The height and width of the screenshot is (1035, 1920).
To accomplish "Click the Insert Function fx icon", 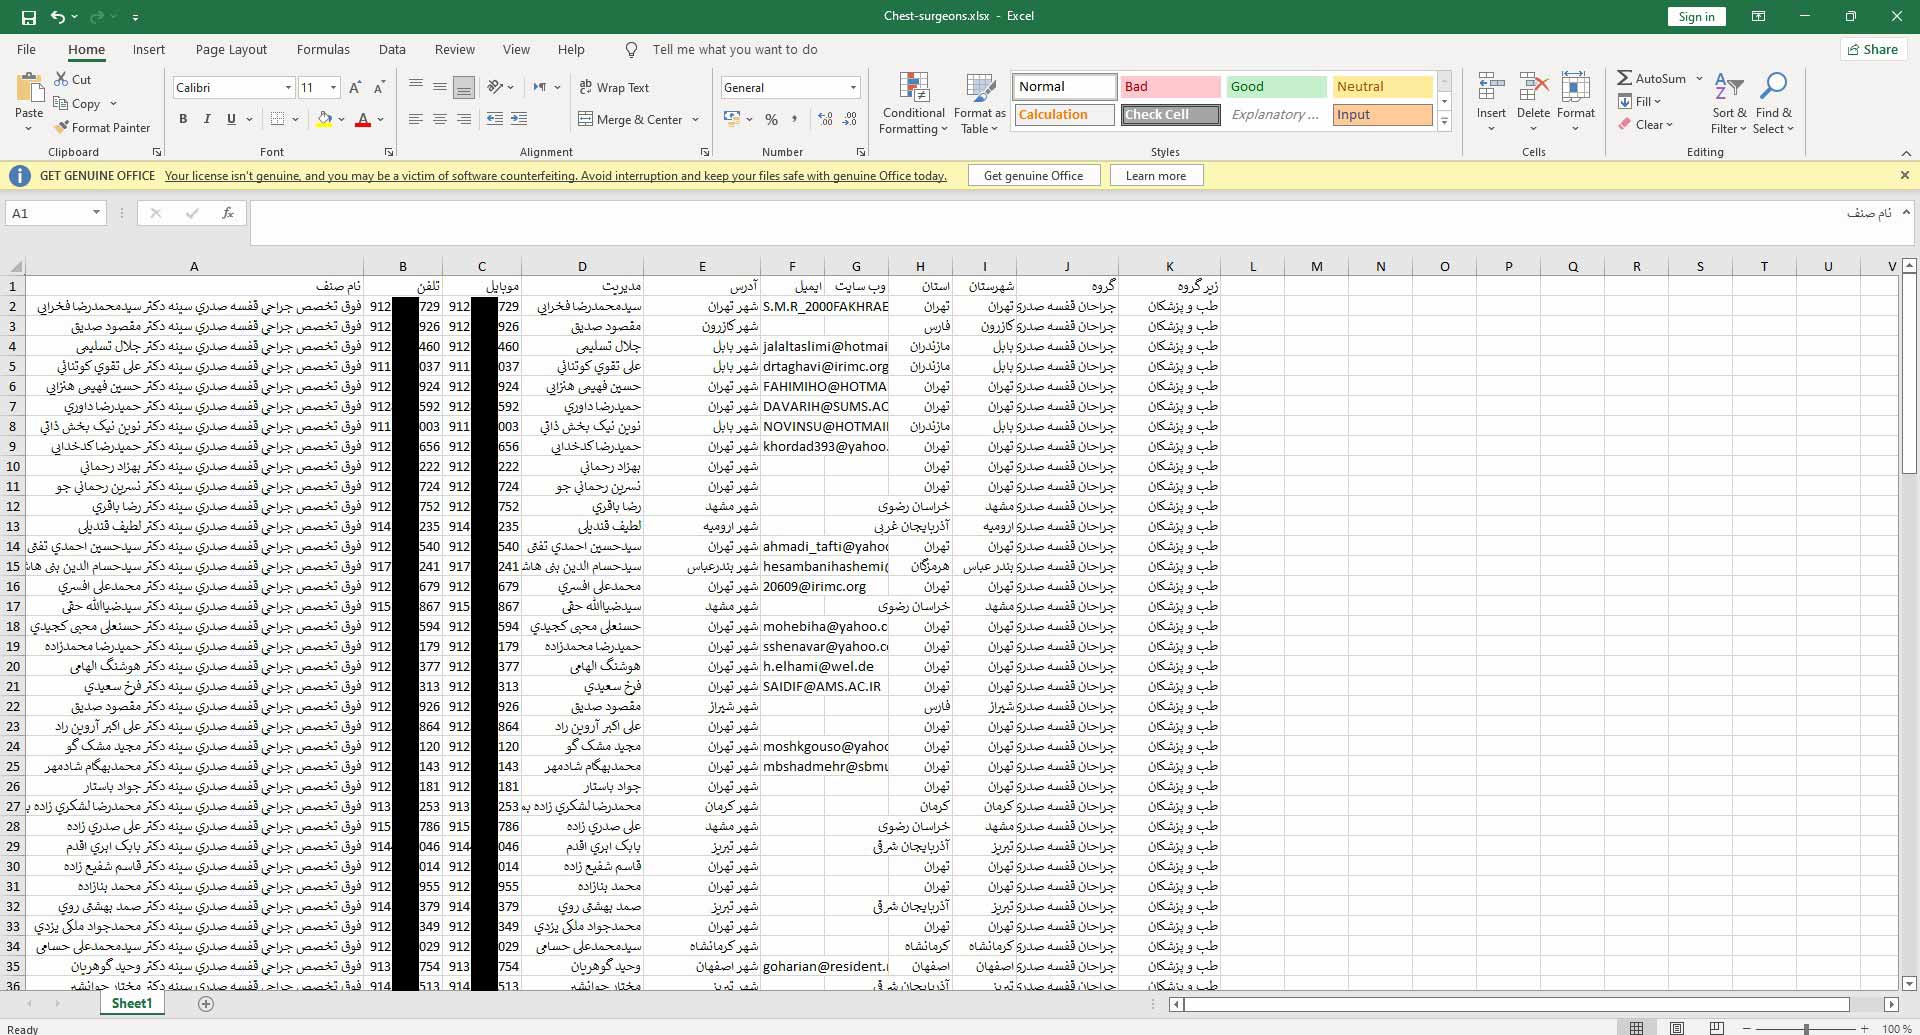I will click(228, 213).
